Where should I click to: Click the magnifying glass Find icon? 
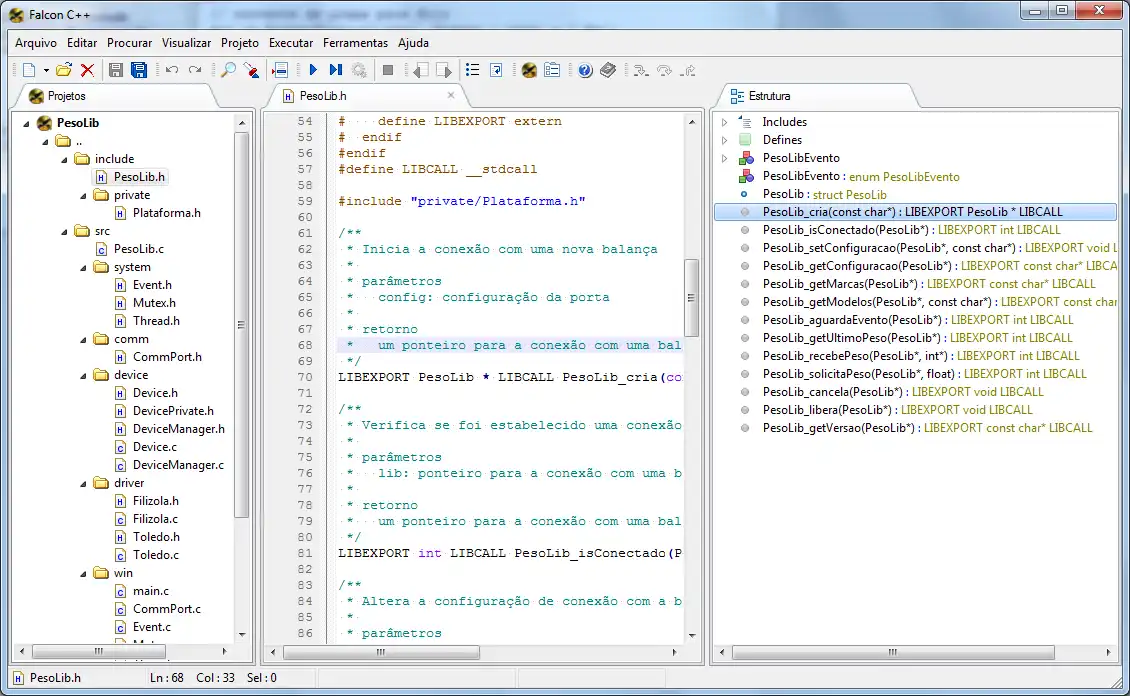tap(228, 70)
